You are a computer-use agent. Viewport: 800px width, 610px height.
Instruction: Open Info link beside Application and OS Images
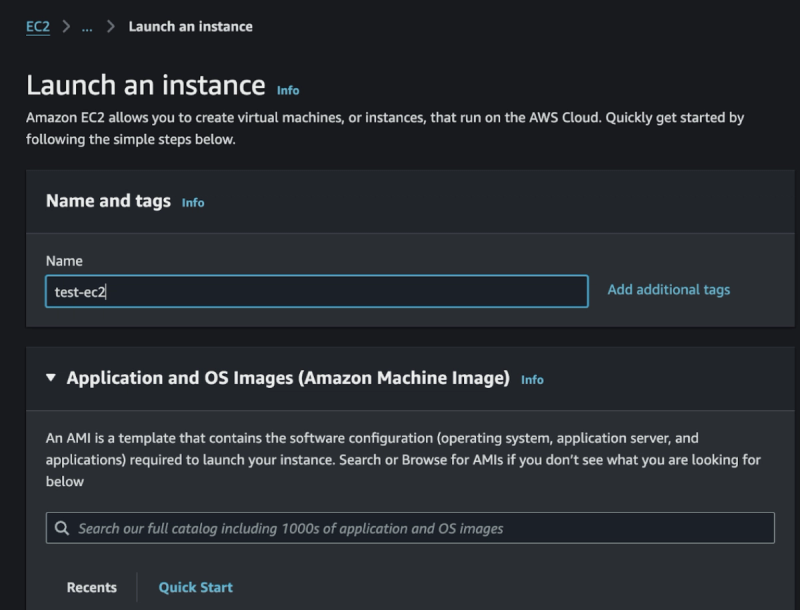[532, 380]
